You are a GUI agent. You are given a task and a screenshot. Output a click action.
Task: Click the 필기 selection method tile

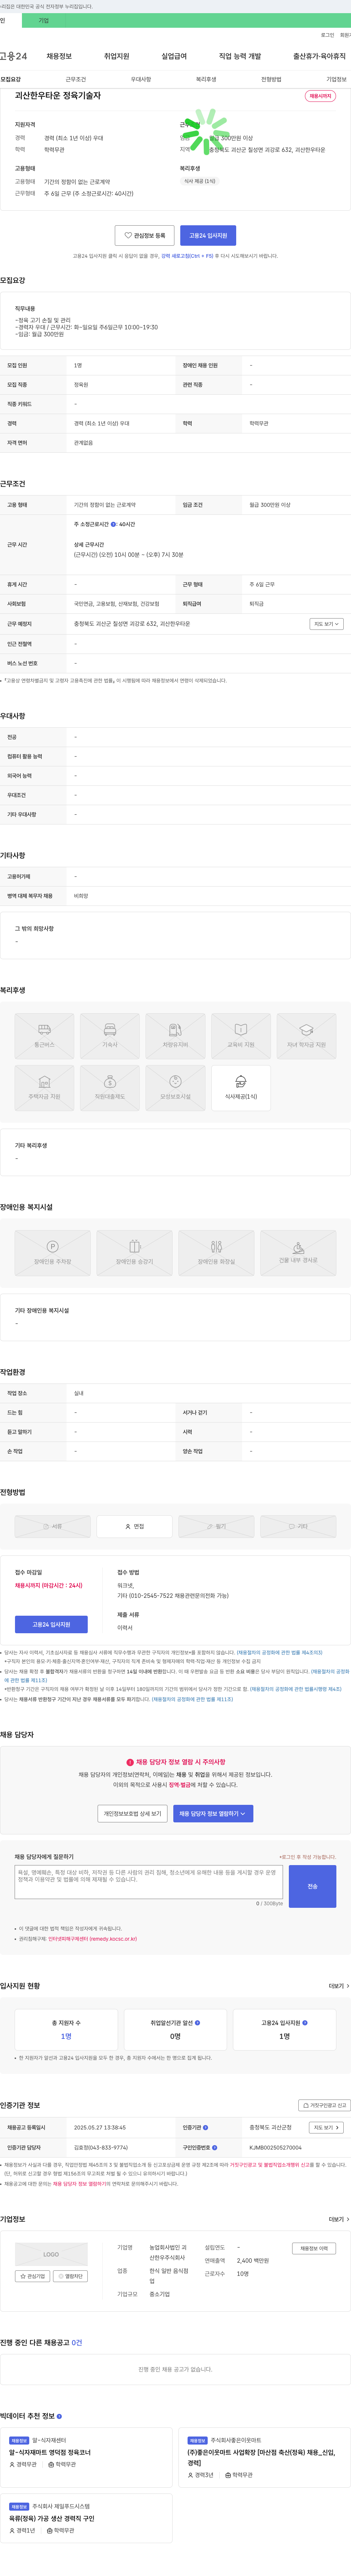pos(216,1526)
